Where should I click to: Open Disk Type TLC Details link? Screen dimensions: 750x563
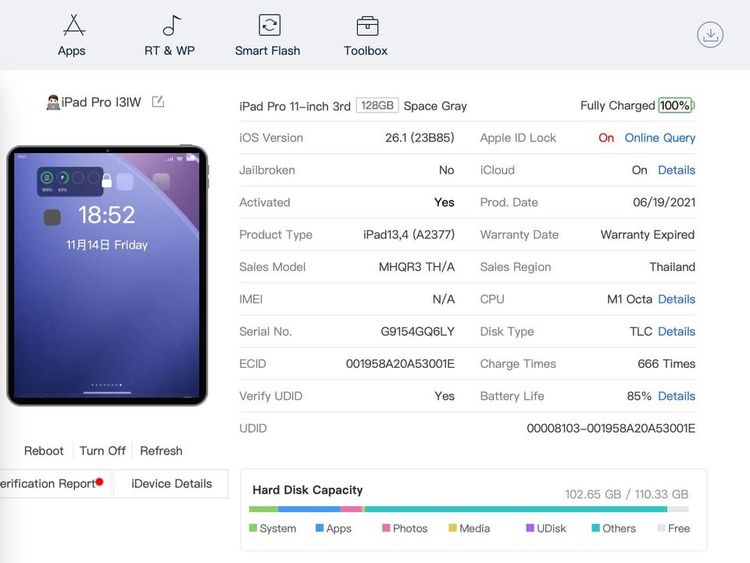click(676, 331)
